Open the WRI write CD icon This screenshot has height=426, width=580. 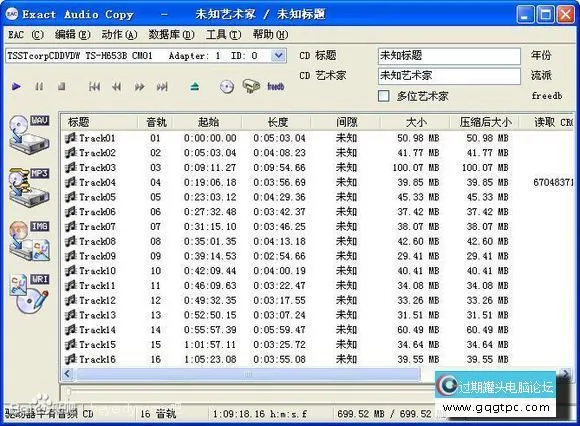[x=29, y=294]
